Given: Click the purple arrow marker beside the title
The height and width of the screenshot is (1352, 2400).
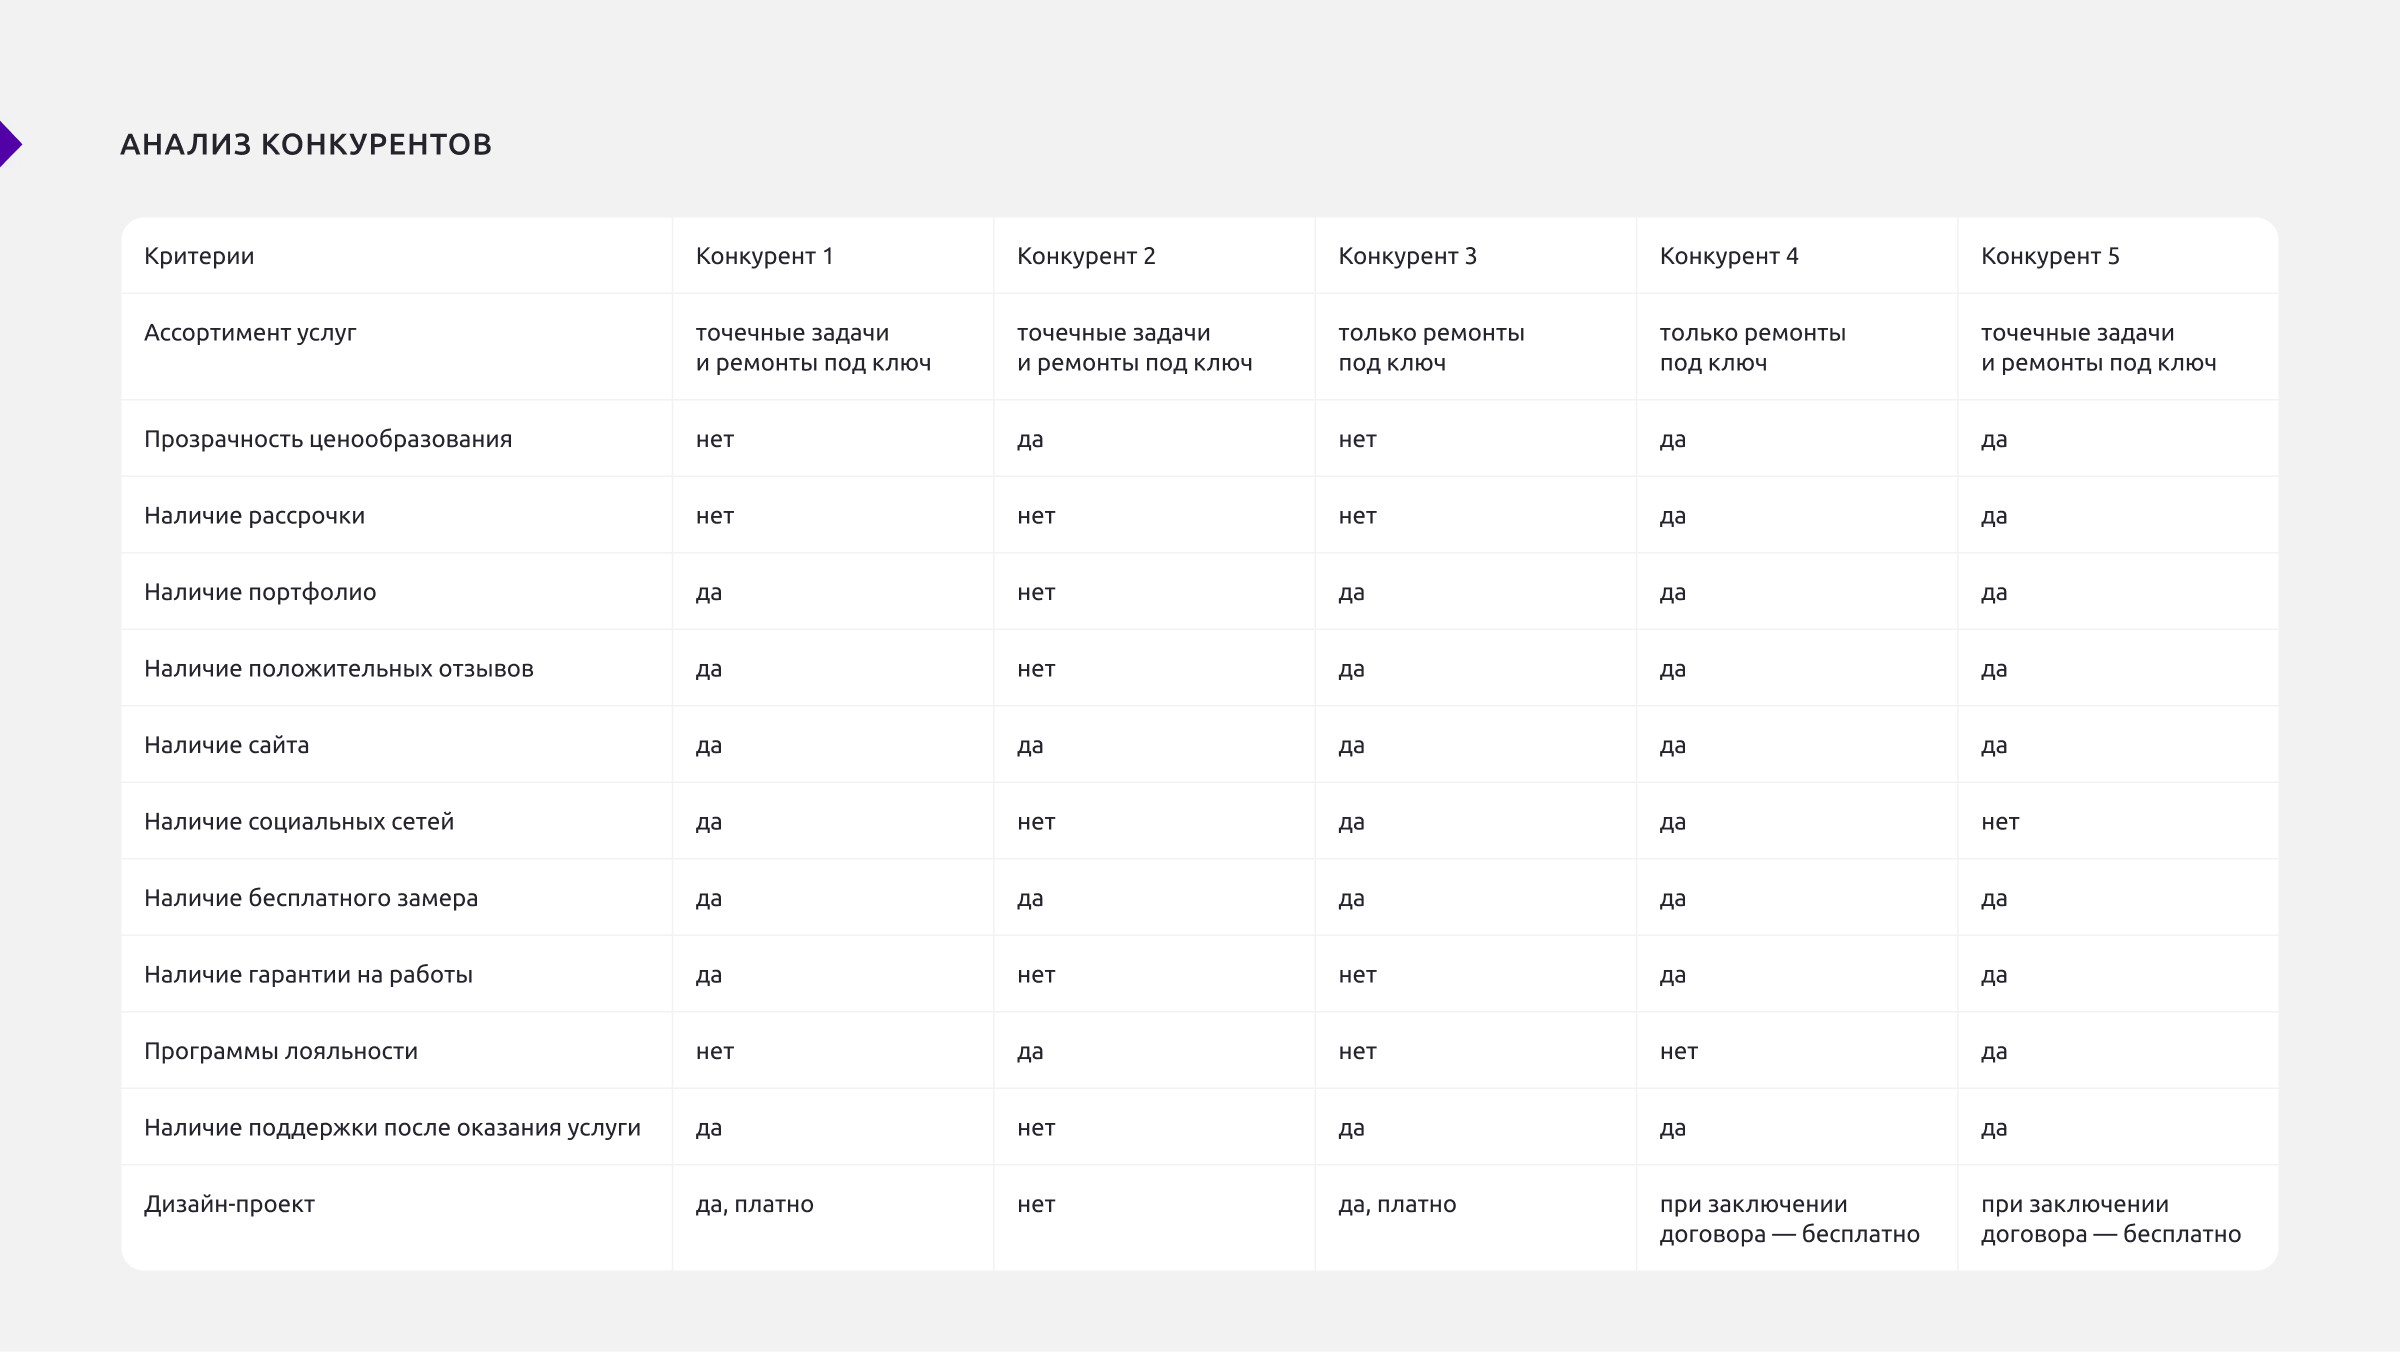Looking at the screenshot, I should coord(9,144).
